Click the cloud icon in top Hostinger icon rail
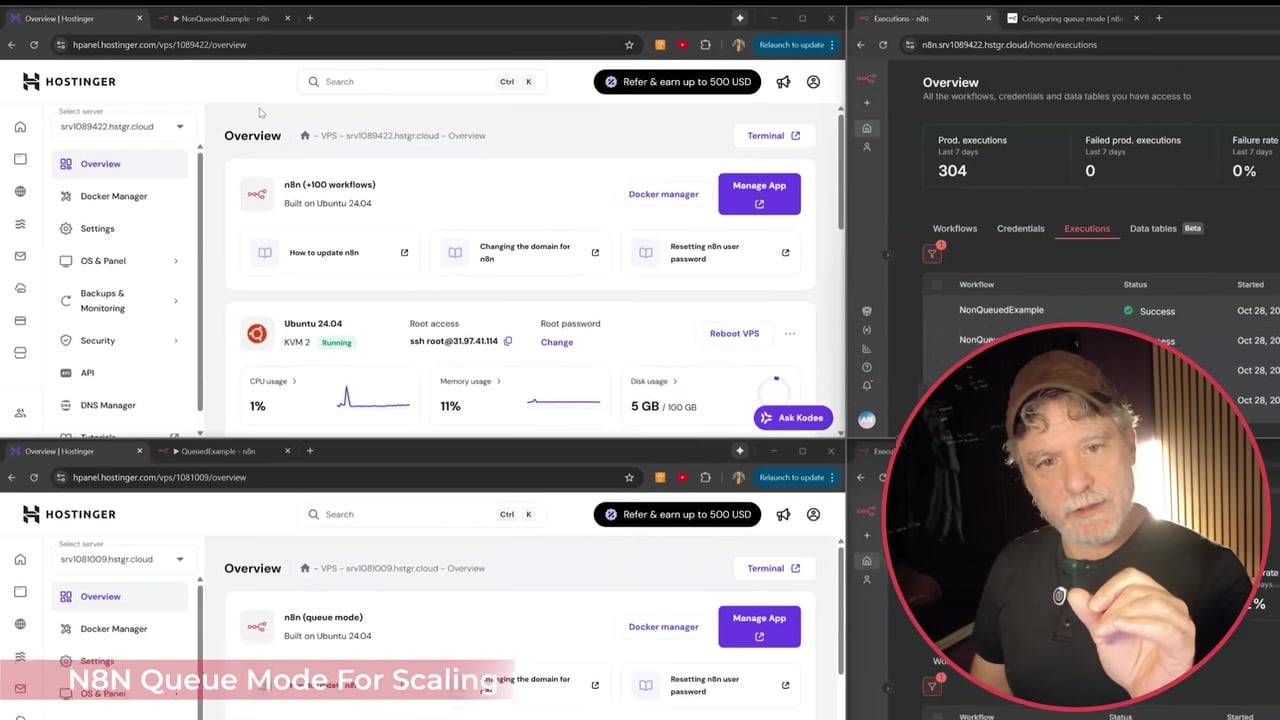 pyautogui.click(x=20, y=289)
